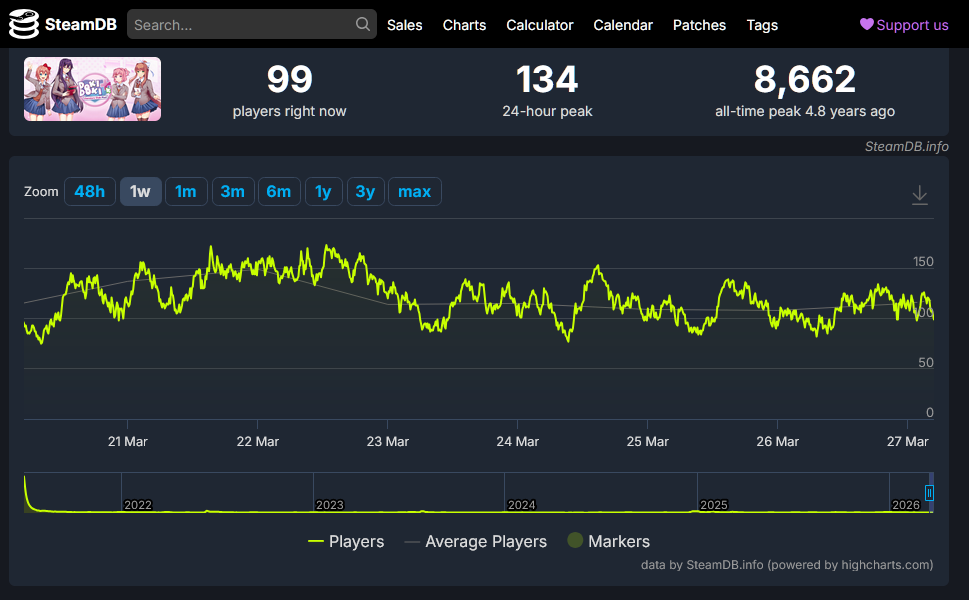The height and width of the screenshot is (600, 969).
Task: Set chart zoom to 48h
Action: click(x=90, y=192)
